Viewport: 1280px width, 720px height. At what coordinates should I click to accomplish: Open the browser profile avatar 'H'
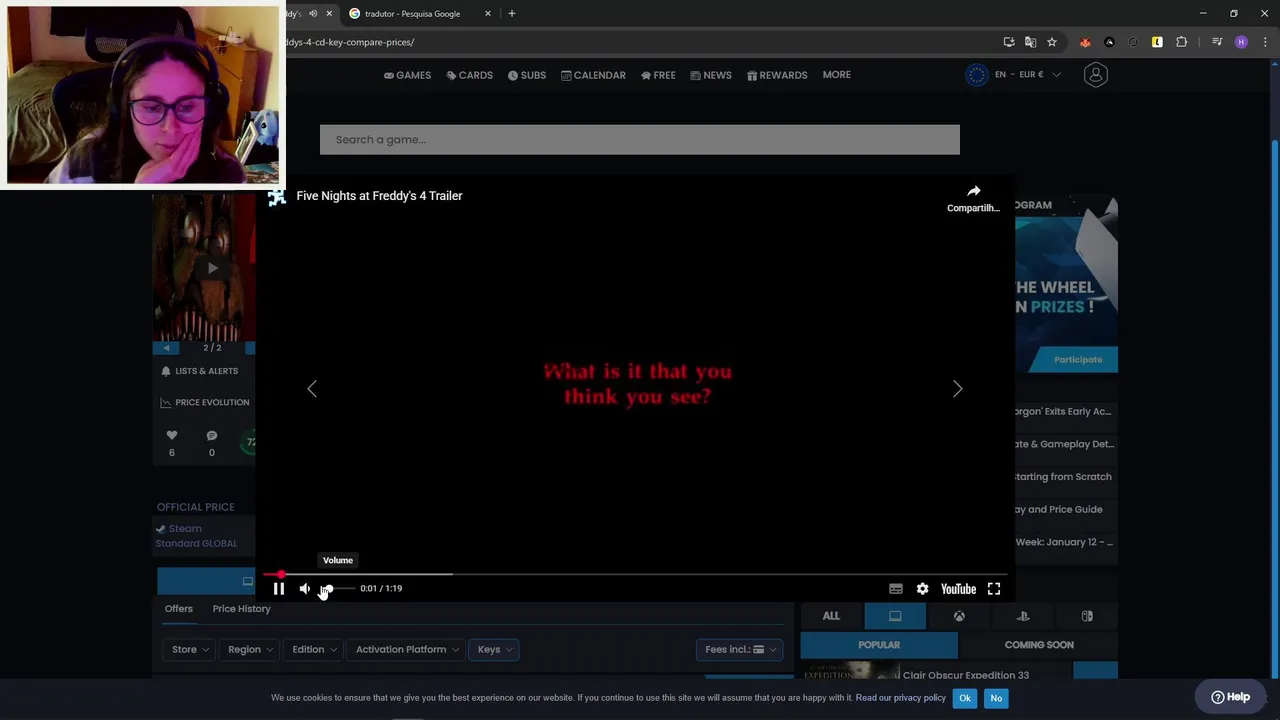[1241, 42]
